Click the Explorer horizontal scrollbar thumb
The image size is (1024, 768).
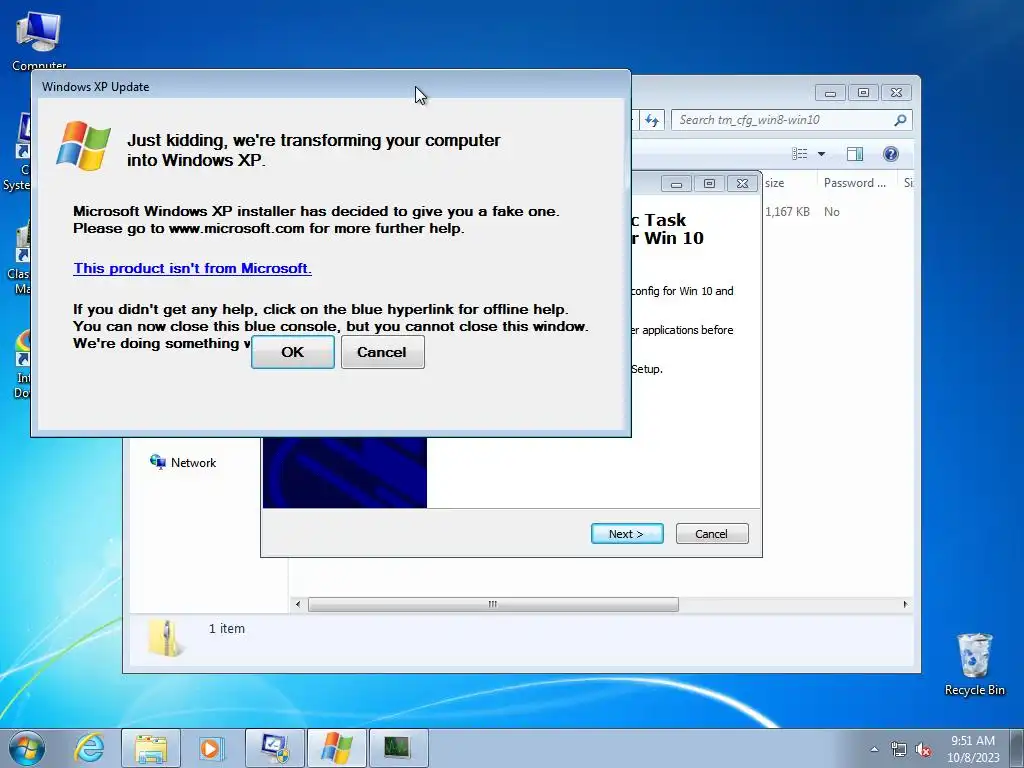[x=493, y=605]
